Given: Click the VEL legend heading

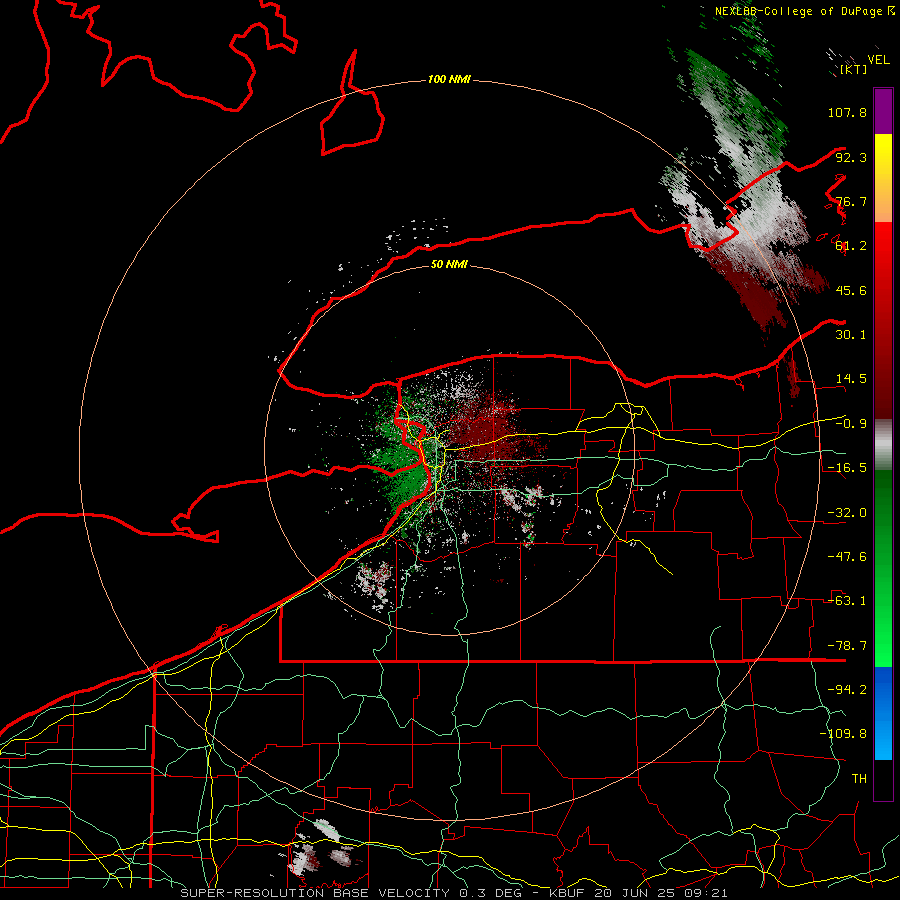Looking at the screenshot, I should point(878,59).
